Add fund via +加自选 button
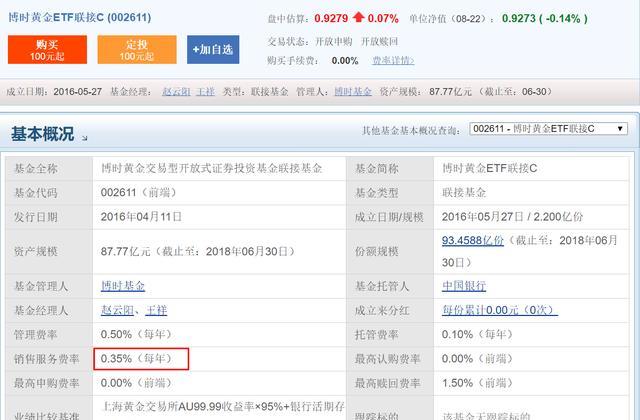The width and height of the screenshot is (640, 420). pos(213,49)
